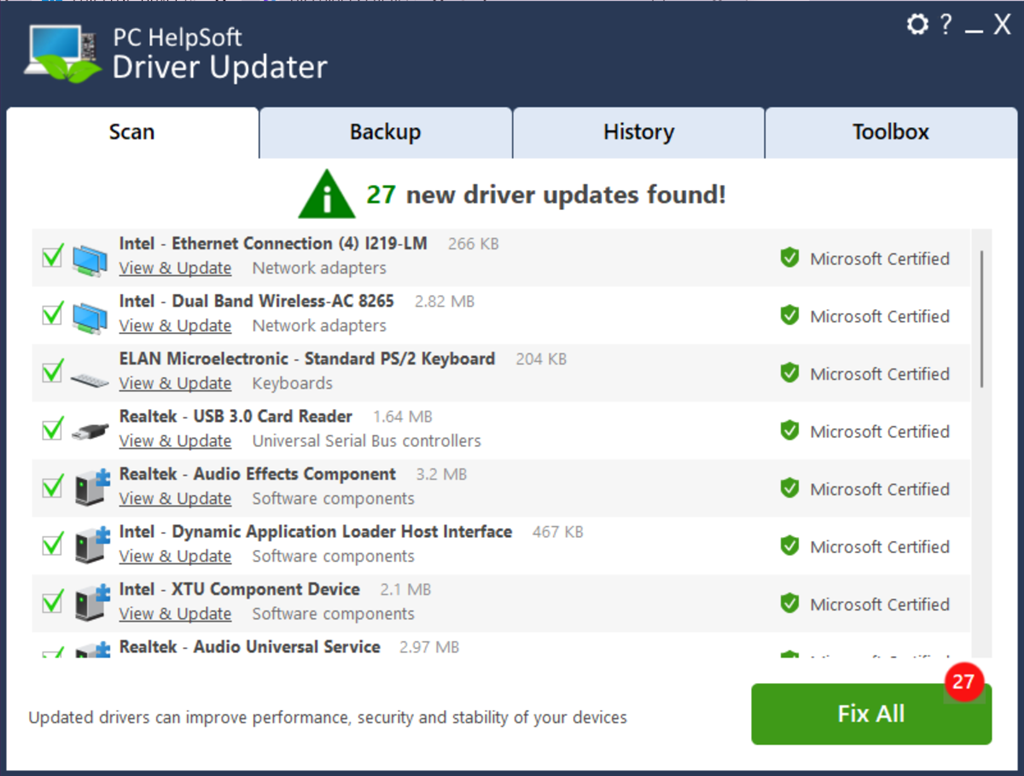The width and height of the screenshot is (1024, 776).
Task: Select the Realtek Audio Universal Service row title
Action: pos(249,647)
